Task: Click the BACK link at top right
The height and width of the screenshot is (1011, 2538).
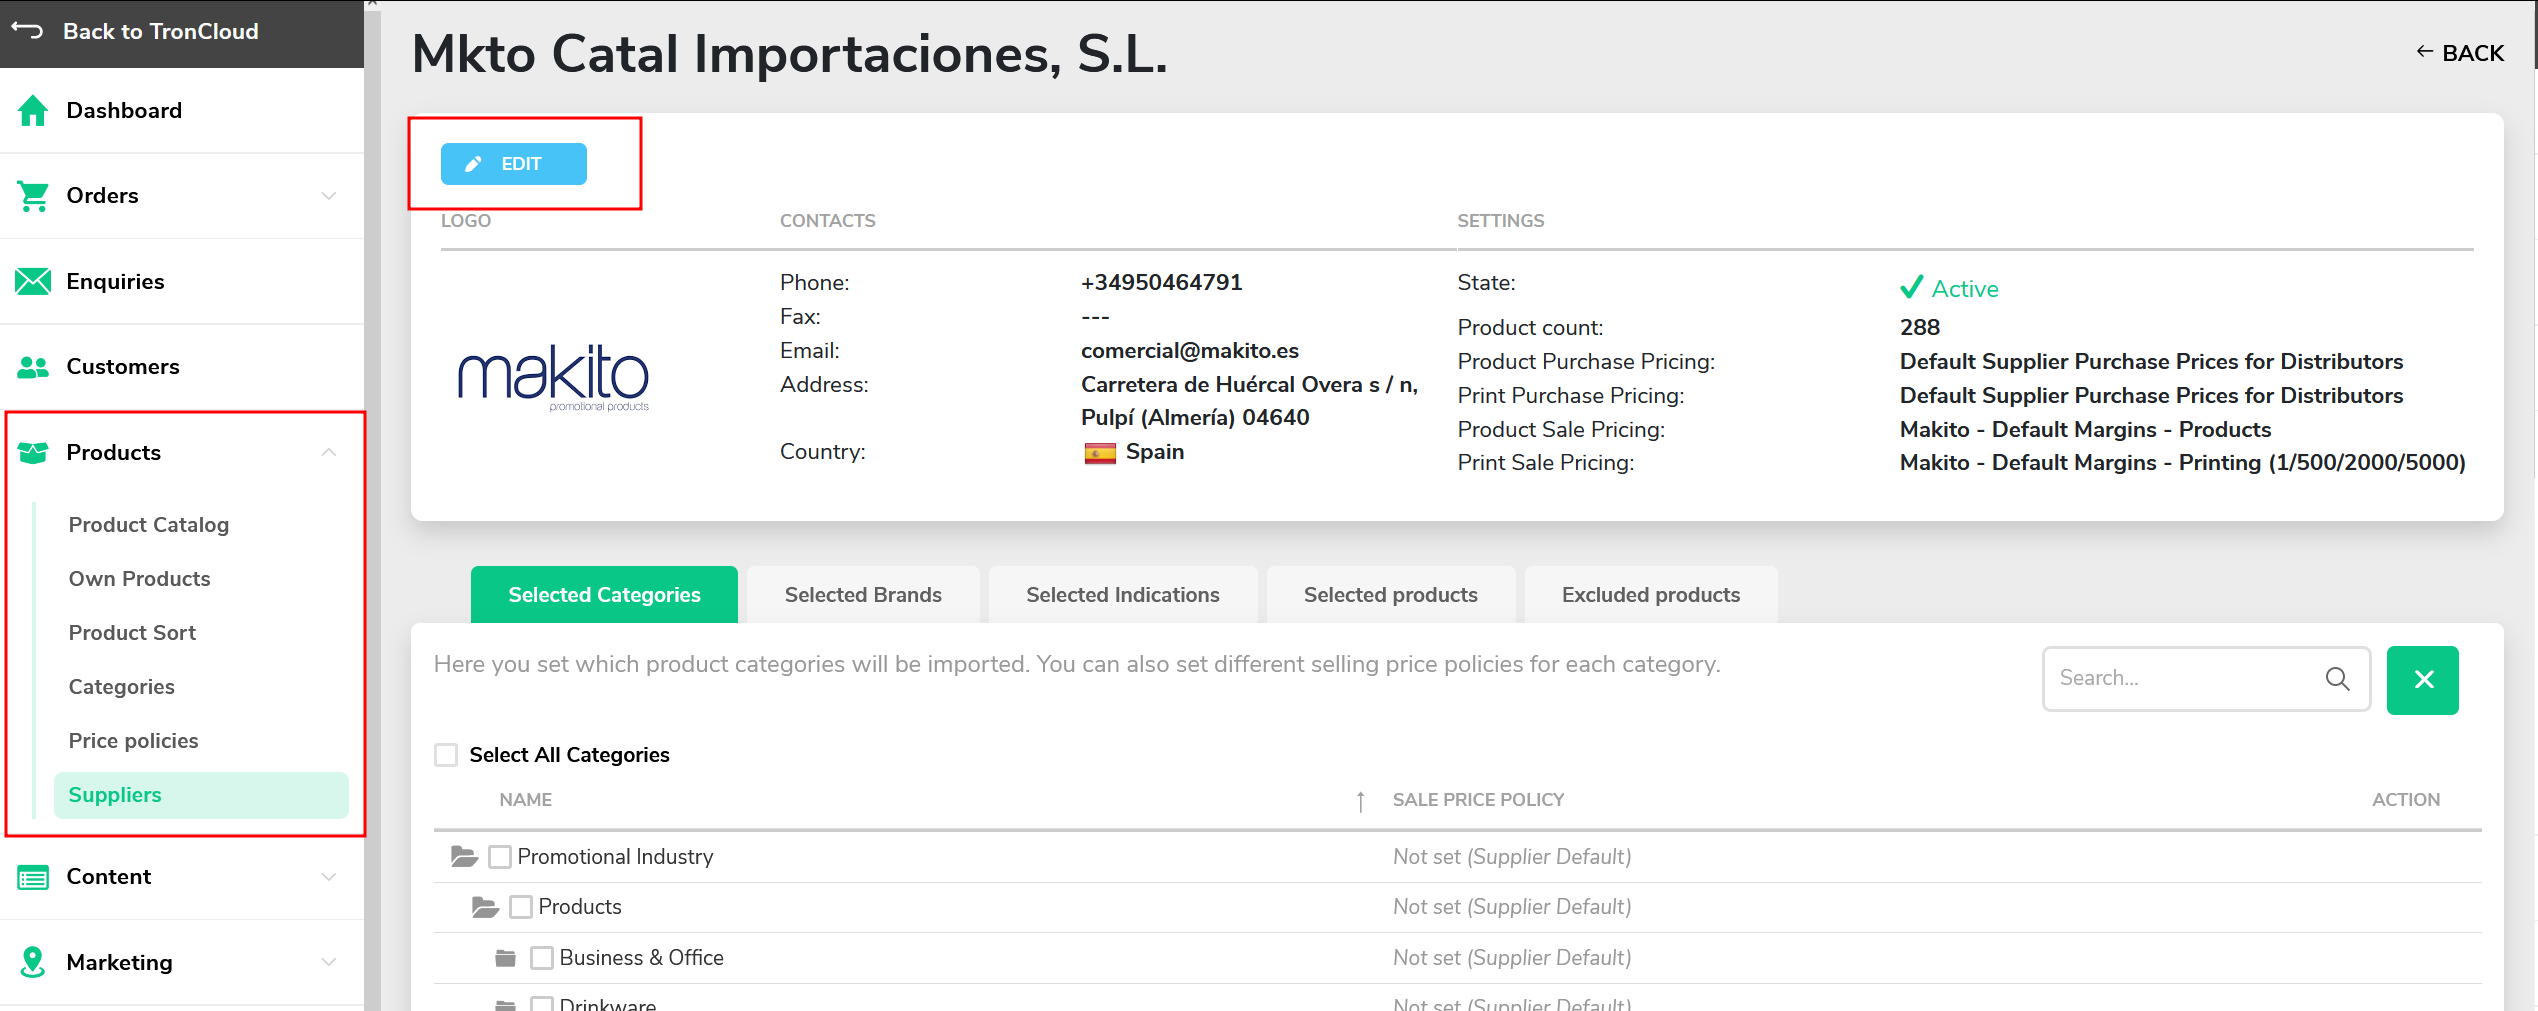Action: [x=2460, y=53]
